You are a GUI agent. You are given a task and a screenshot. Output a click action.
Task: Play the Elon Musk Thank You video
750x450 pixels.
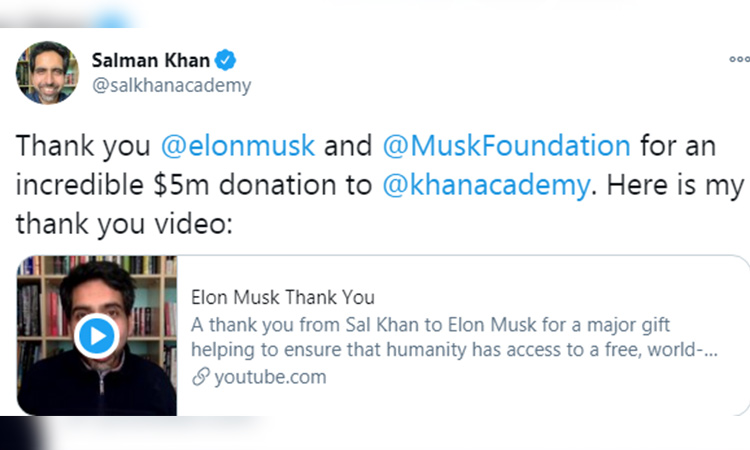click(97, 335)
